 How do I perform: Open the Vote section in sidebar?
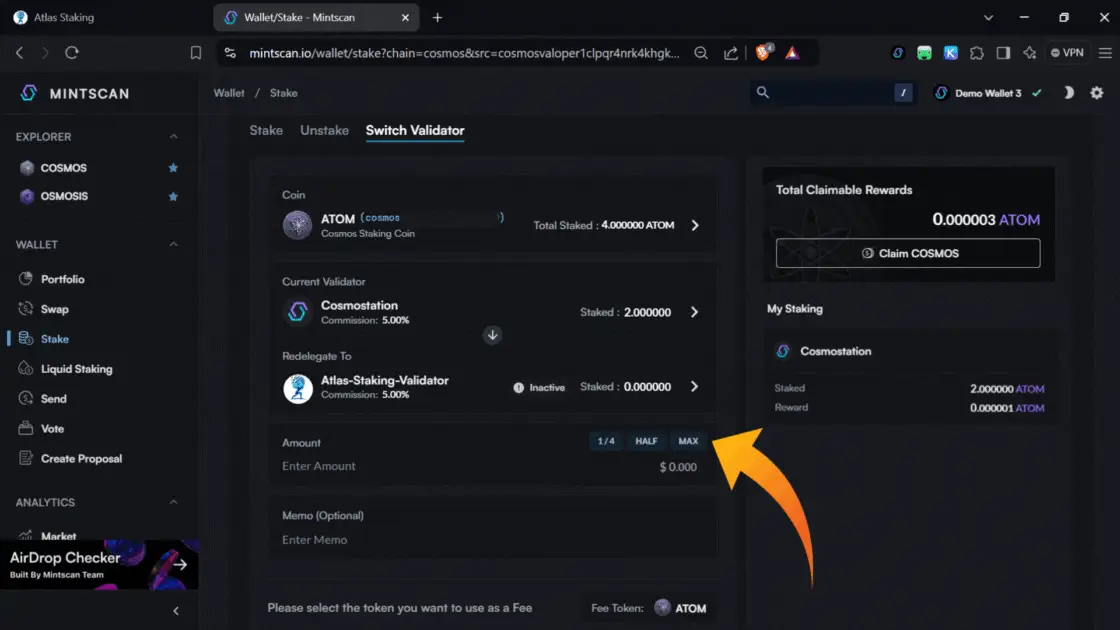[52, 429]
